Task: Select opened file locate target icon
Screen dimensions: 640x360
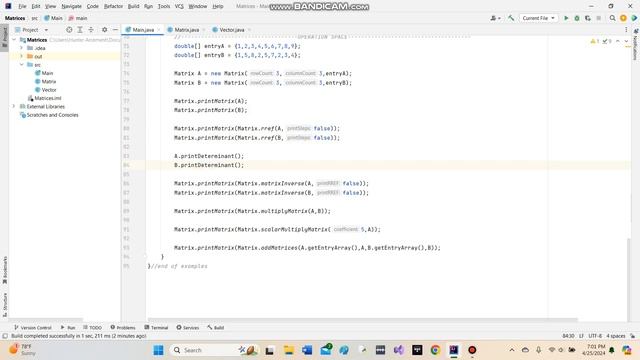Action: [69, 30]
